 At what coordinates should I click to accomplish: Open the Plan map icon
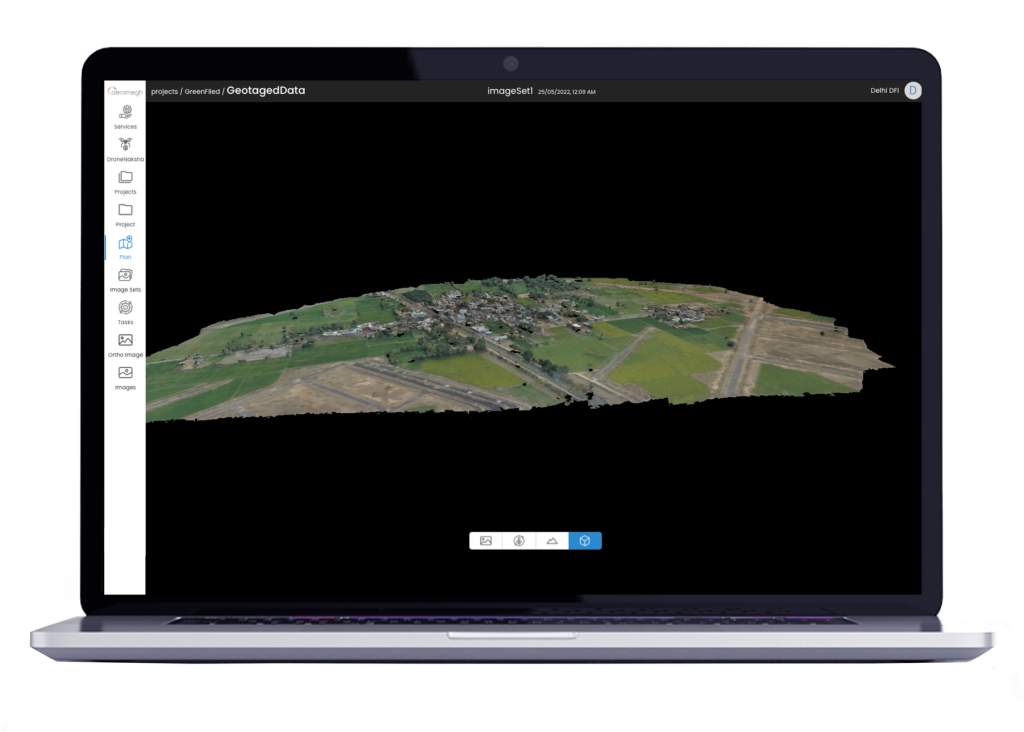125,244
